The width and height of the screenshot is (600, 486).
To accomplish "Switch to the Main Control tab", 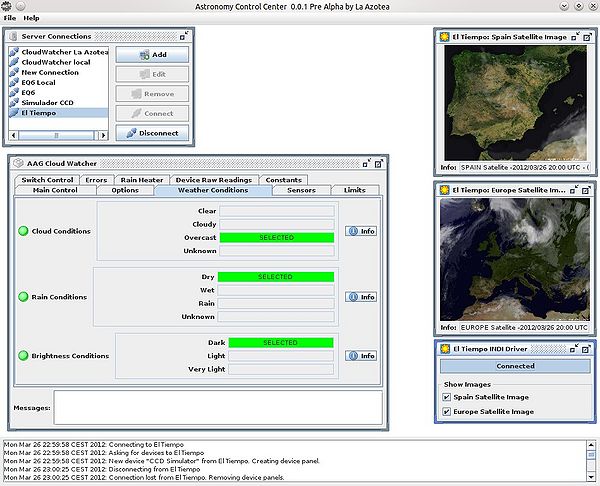I will (x=55, y=190).
